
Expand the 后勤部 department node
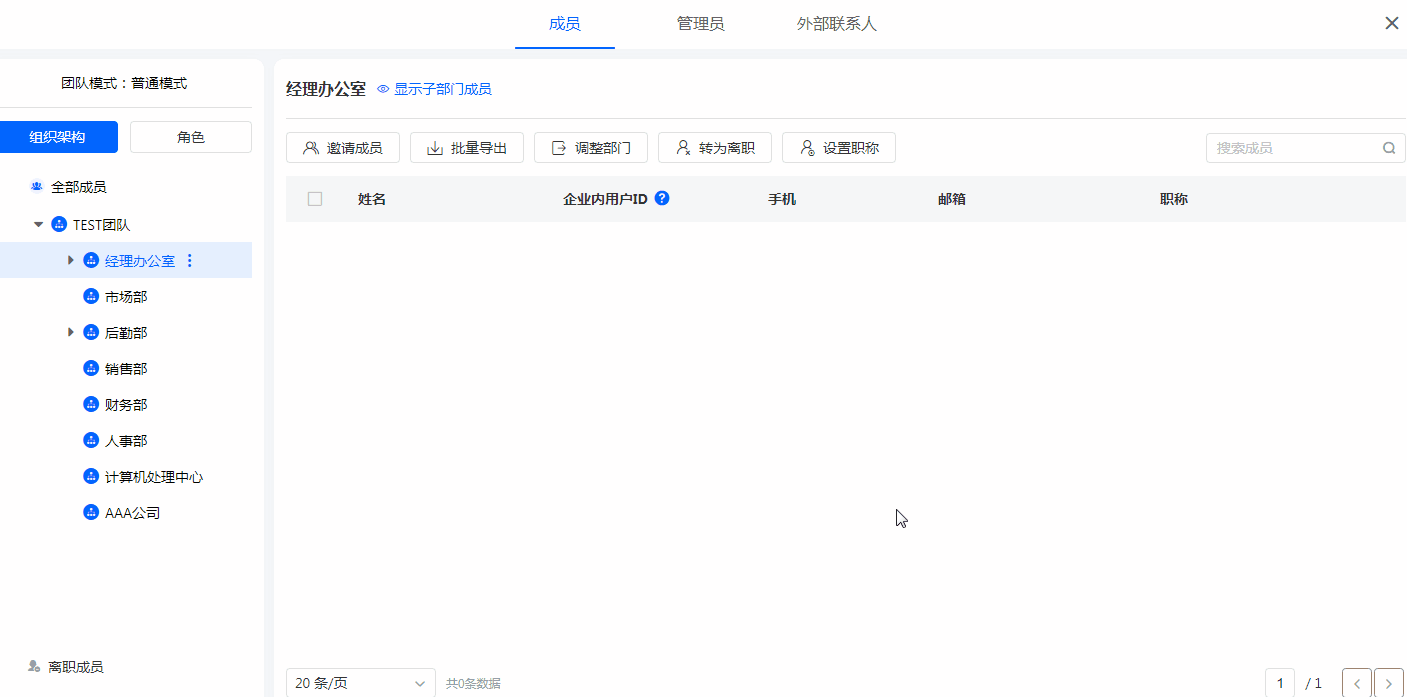70,333
